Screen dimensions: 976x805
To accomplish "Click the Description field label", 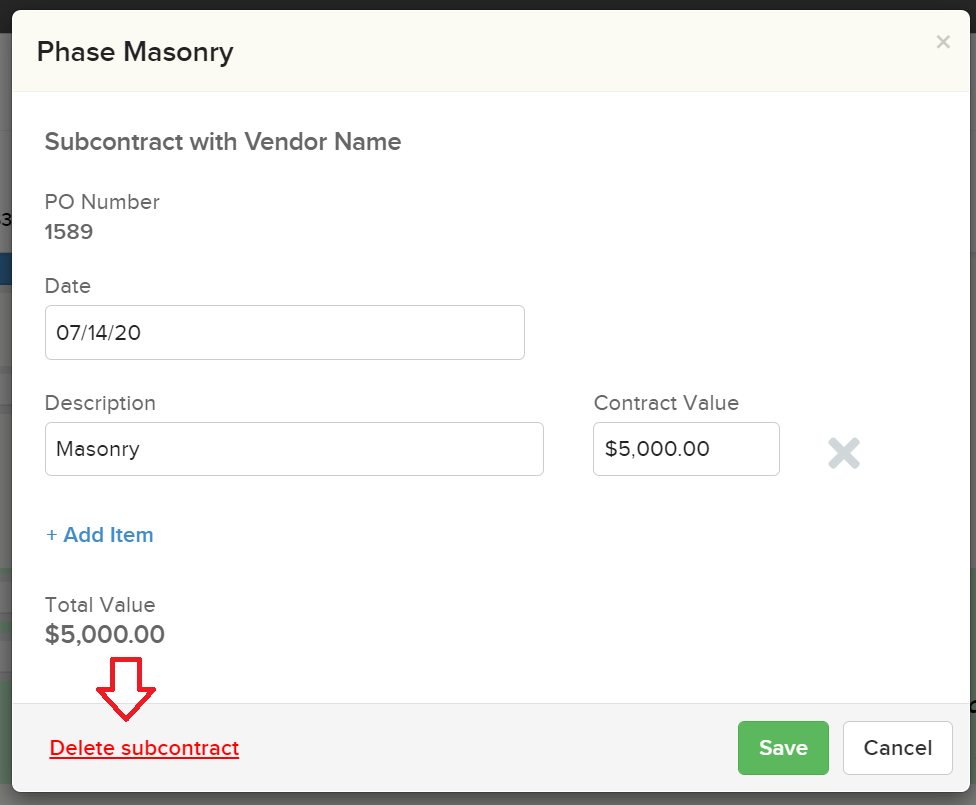I will pos(100,403).
